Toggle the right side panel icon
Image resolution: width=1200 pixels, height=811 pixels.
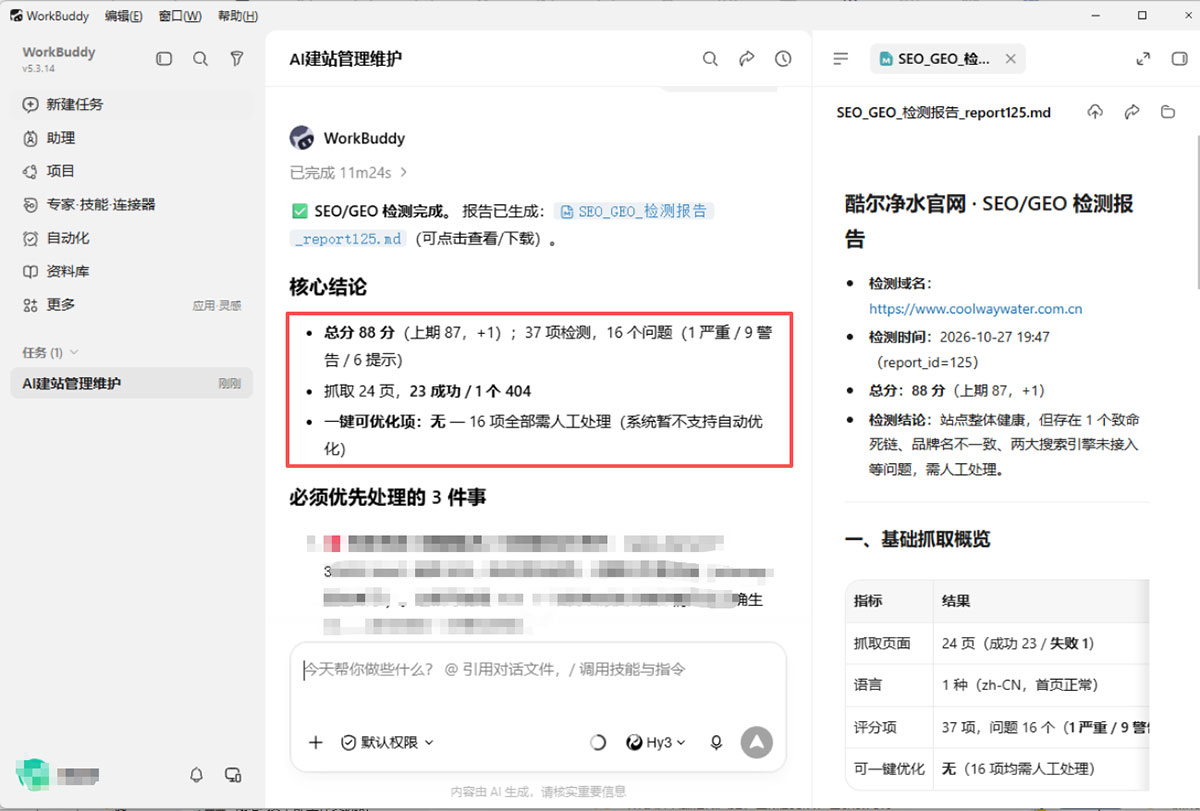[1179, 59]
